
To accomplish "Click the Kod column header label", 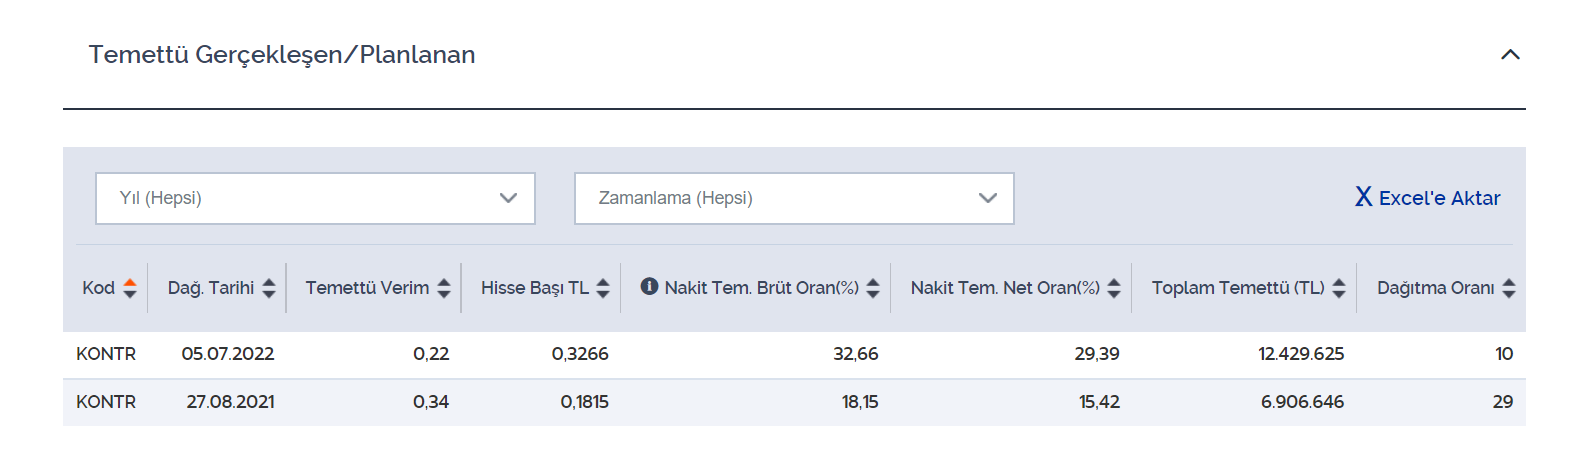I will [98, 288].
